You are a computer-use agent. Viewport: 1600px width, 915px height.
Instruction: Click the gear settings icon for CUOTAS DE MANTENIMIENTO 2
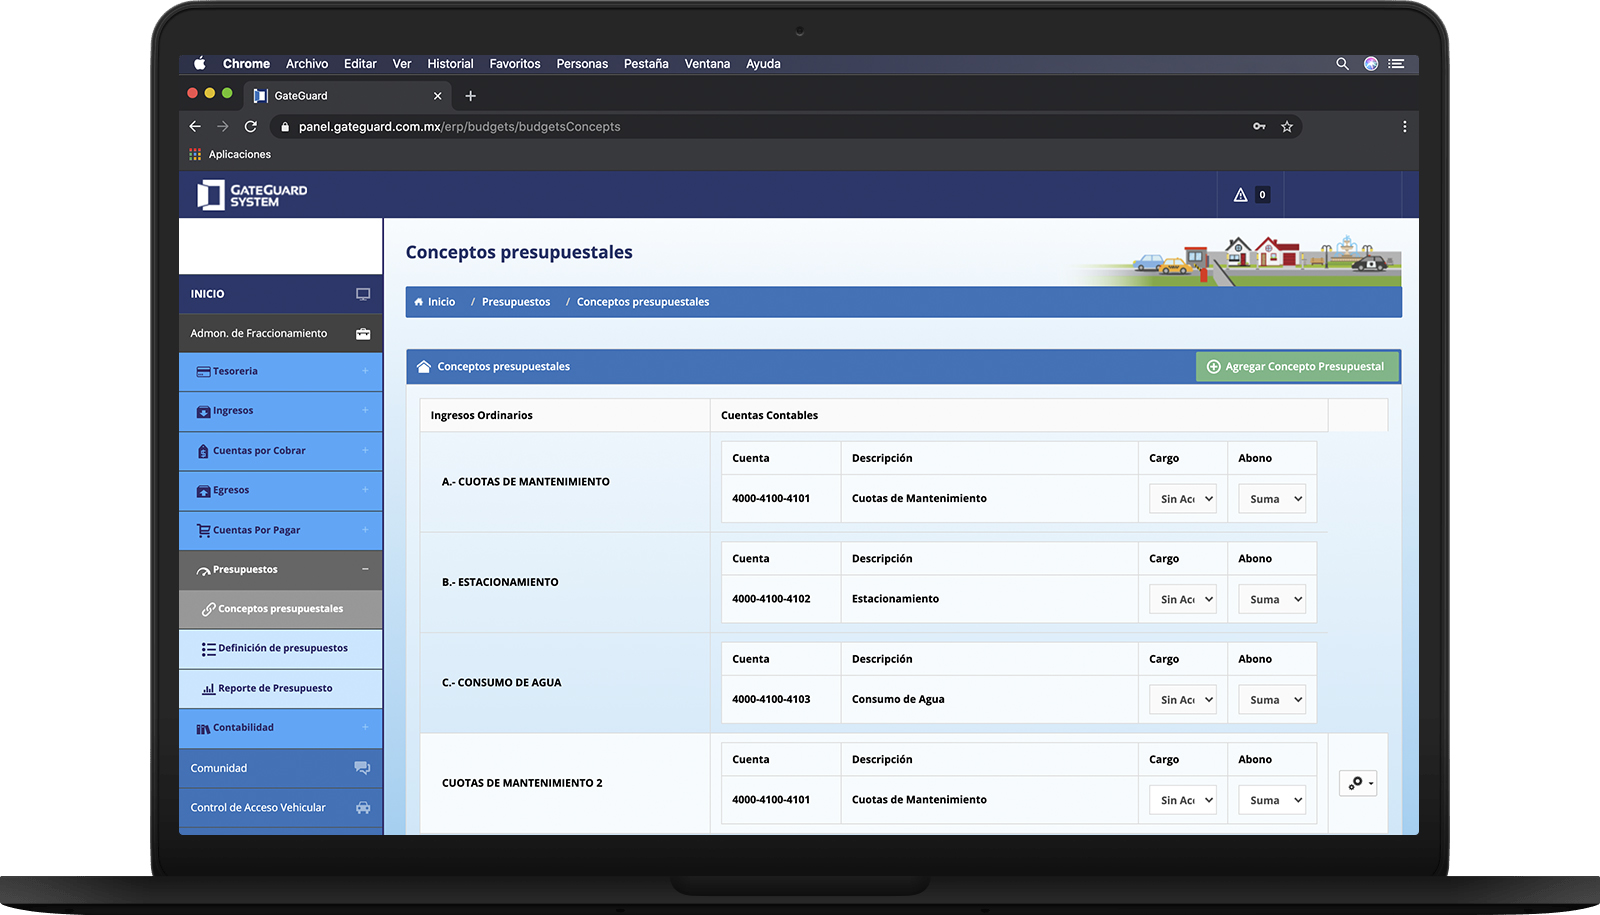(1358, 783)
